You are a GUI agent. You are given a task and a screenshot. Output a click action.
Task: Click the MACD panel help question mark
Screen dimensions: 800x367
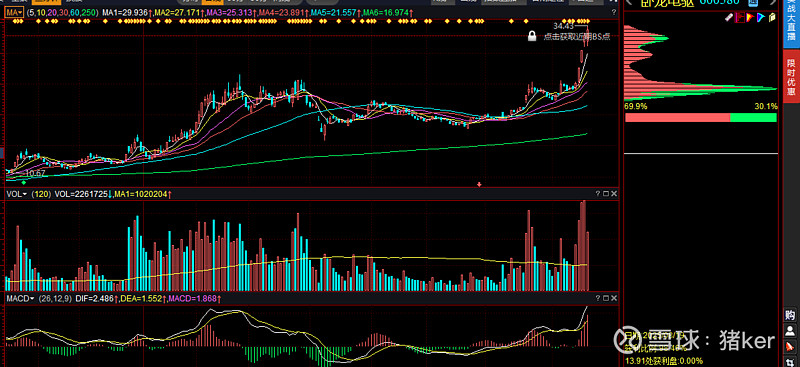pos(598,298)
